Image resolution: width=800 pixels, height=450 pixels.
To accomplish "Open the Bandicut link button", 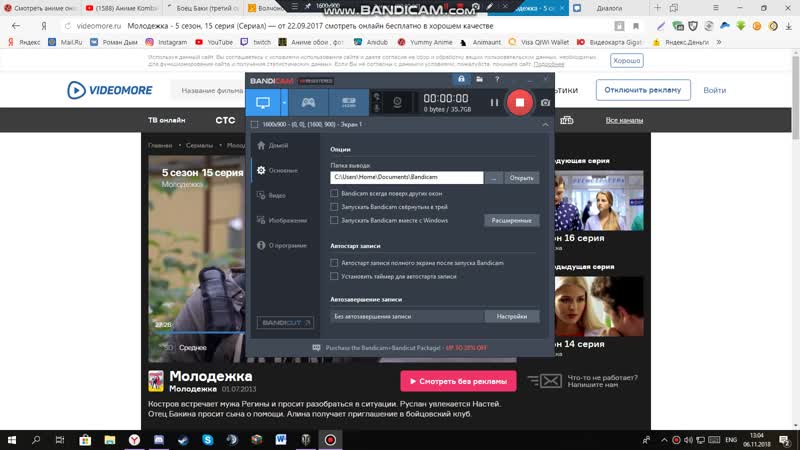I will pos(285,322).
